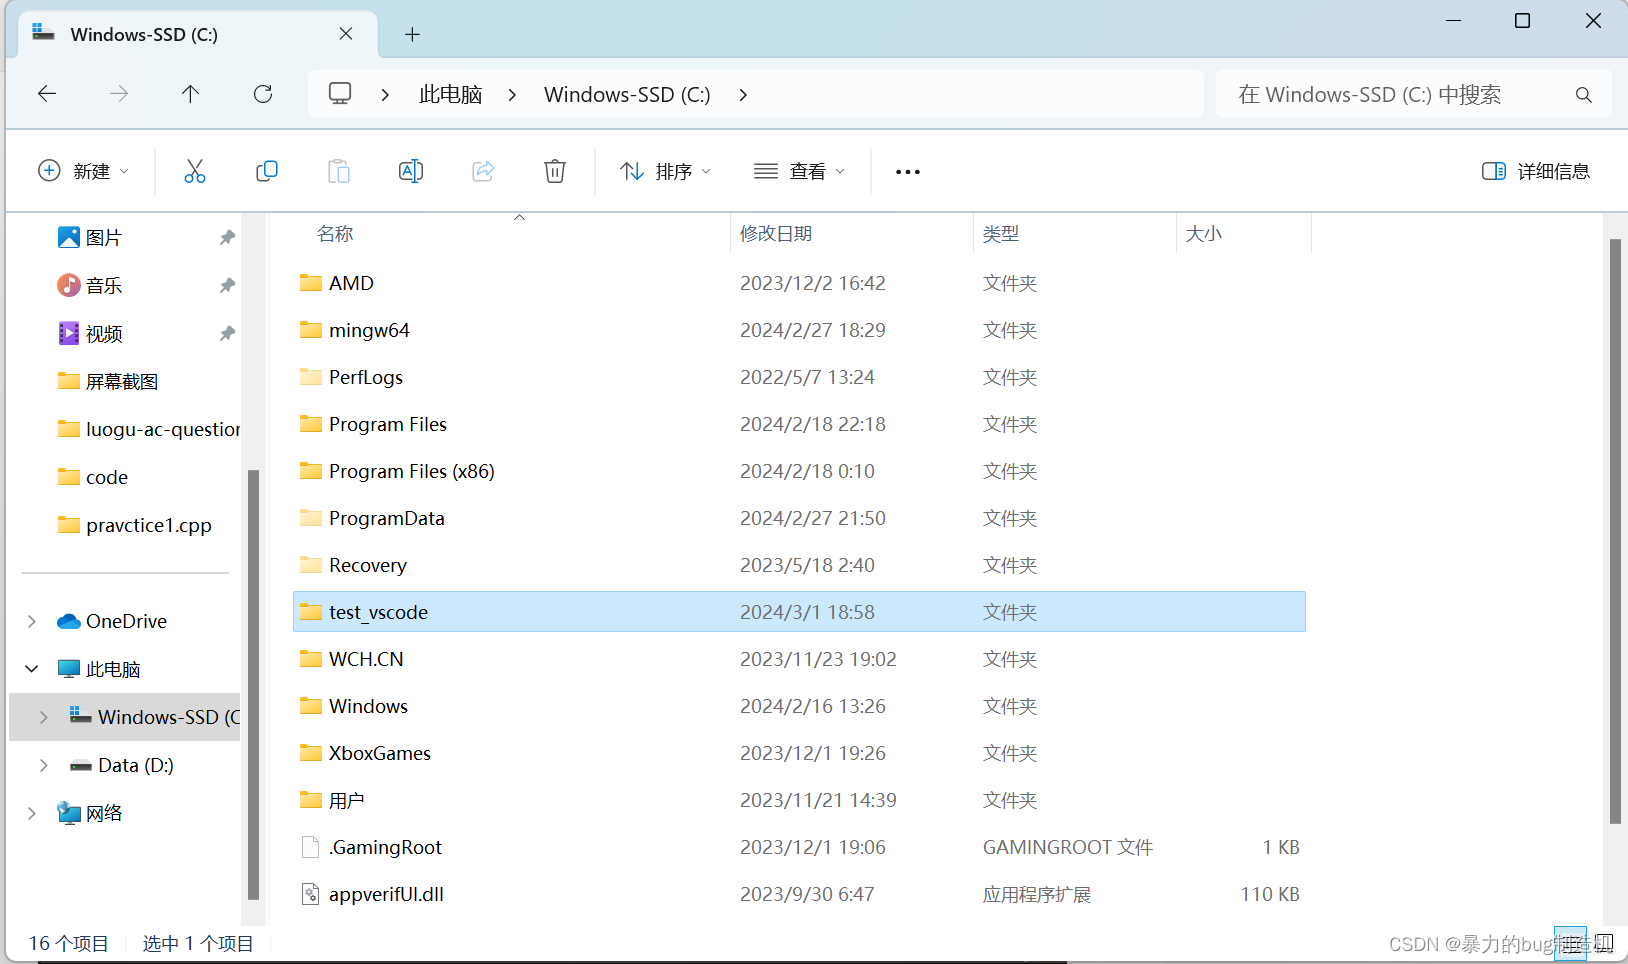
Task: Select the mingw64 folder row
Action: [799, 330]
